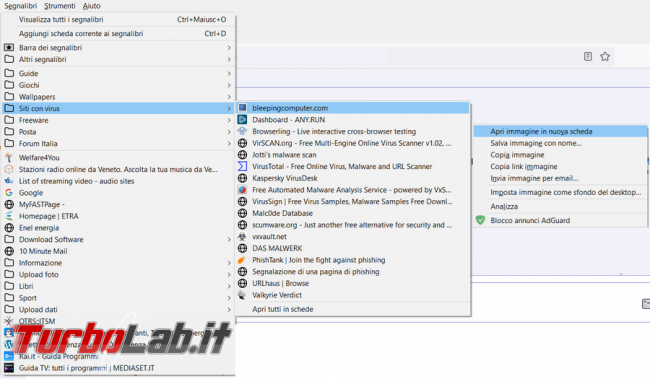Select Aggiungi scheda corrente ai segnalibri
The image size is (650, 379).
coord(119,34)
